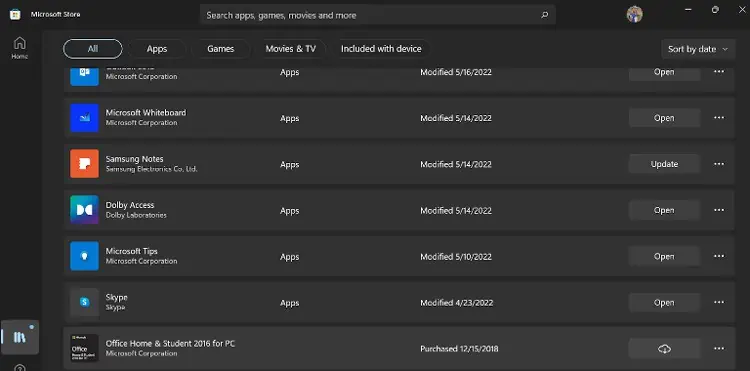Open Microsoft Tips app icon
The height and width of the screenshot is (371, 750).
point(84,256)
